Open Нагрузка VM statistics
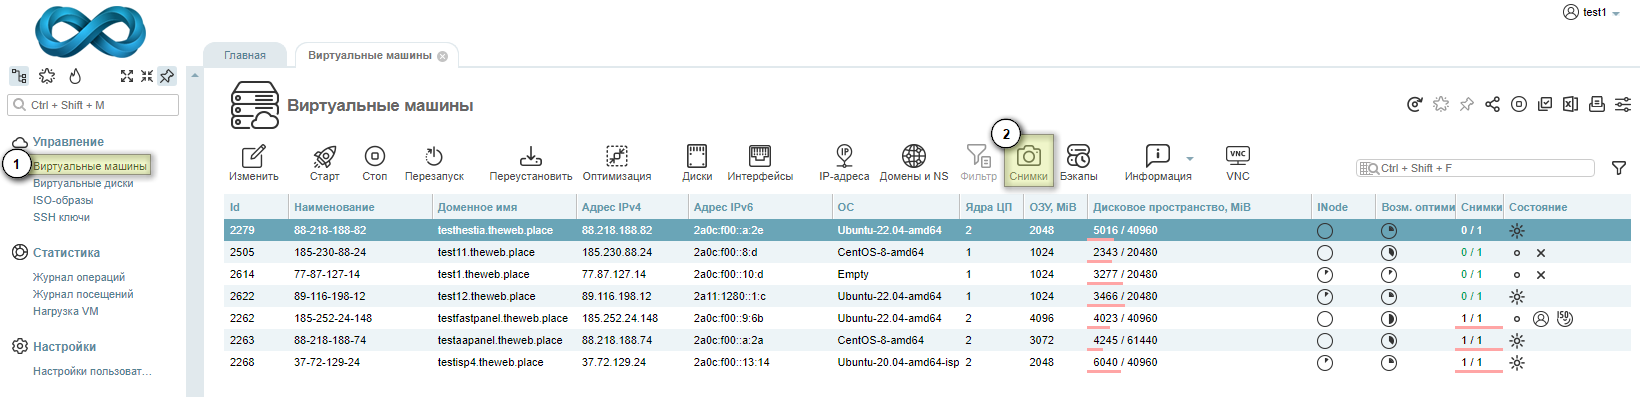Viewport: 1640px width, 397px height. click(x=65, y=311)
